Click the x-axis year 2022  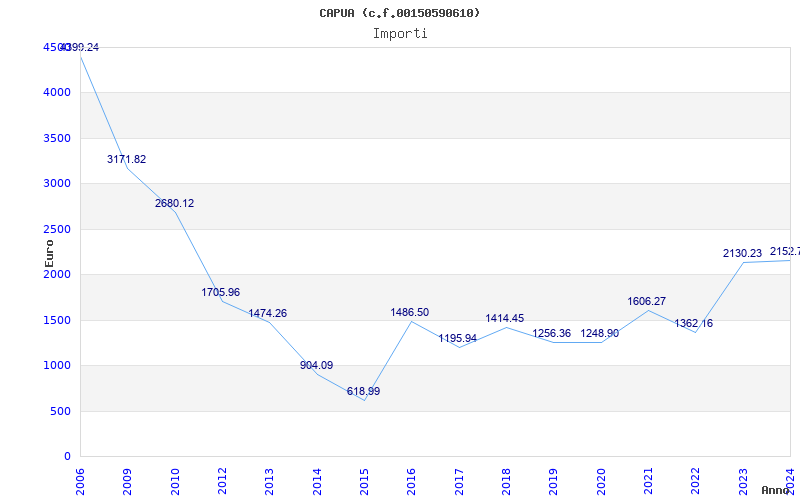pos(696,482)
